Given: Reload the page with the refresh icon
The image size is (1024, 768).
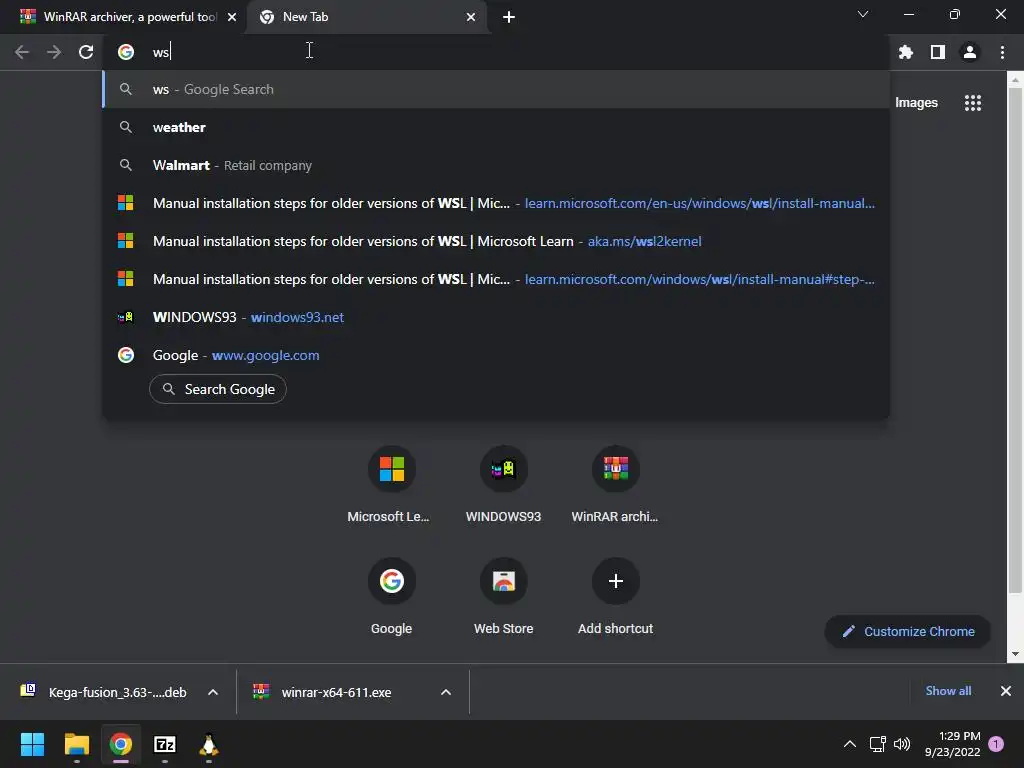Looking at the screenshot, I should pyautogui.click(x=86, y=52).
